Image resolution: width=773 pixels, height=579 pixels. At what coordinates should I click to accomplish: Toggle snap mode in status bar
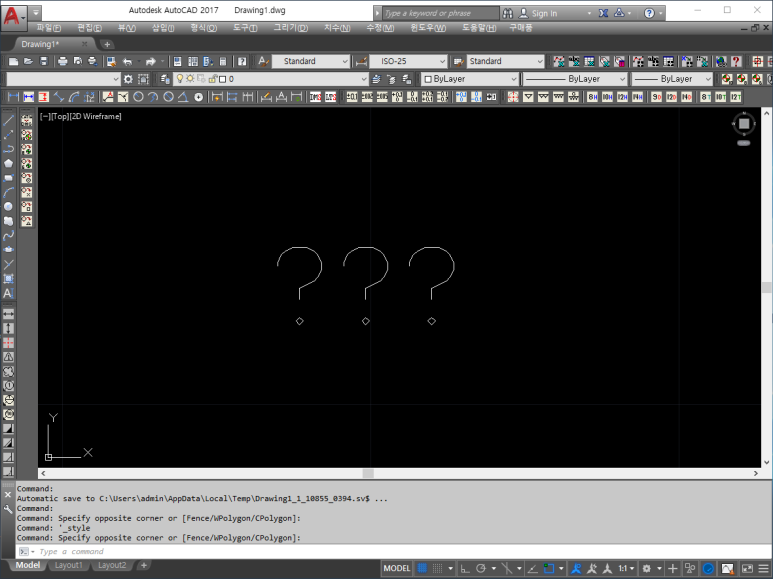click(x=437, y=569)
